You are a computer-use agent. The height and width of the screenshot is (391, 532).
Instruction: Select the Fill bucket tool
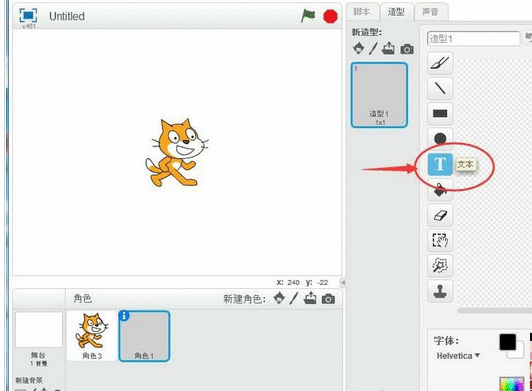tap(440, 190)
